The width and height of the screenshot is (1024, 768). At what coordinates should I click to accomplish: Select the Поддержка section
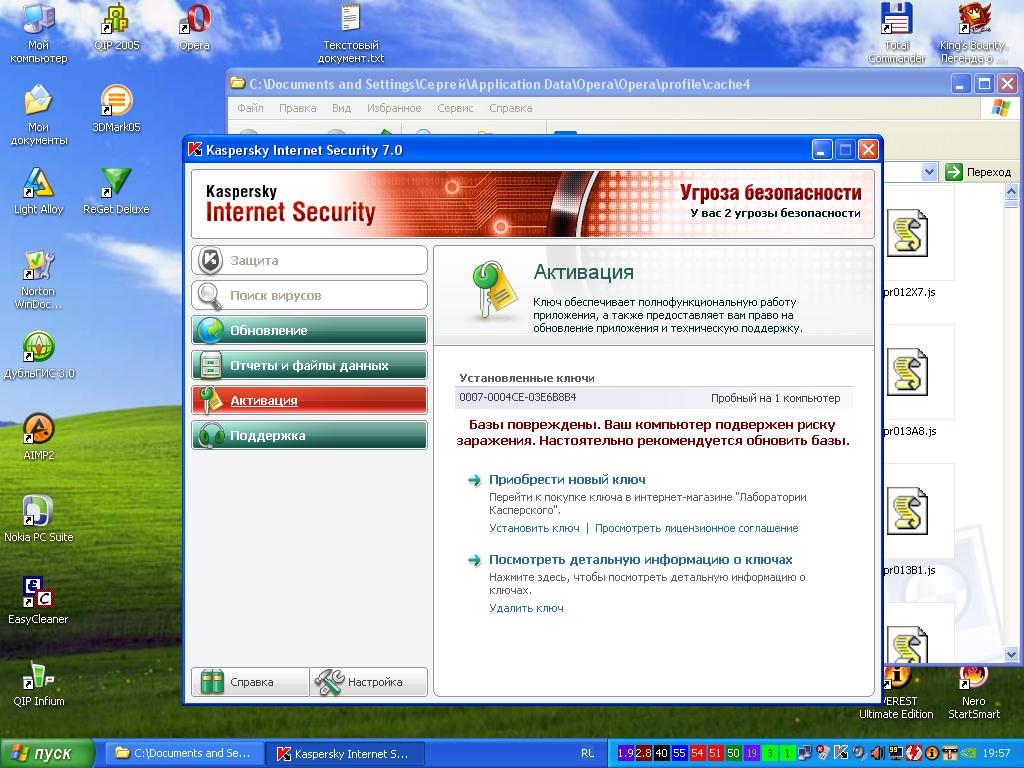pos(309,436)
